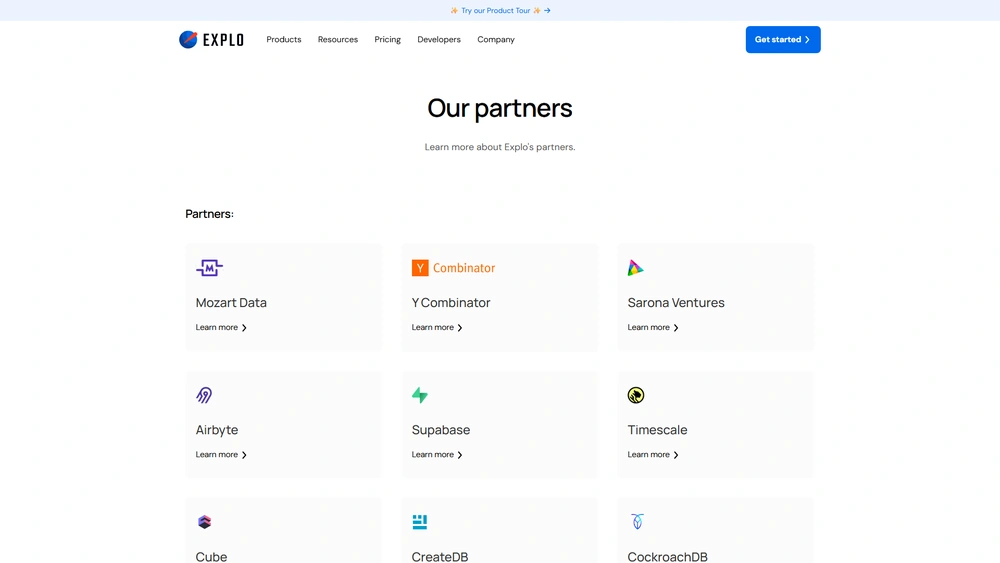Click the arrow in the Product Tour banner
This screenshot has height=563, width=1000.
tap(547, 11)
